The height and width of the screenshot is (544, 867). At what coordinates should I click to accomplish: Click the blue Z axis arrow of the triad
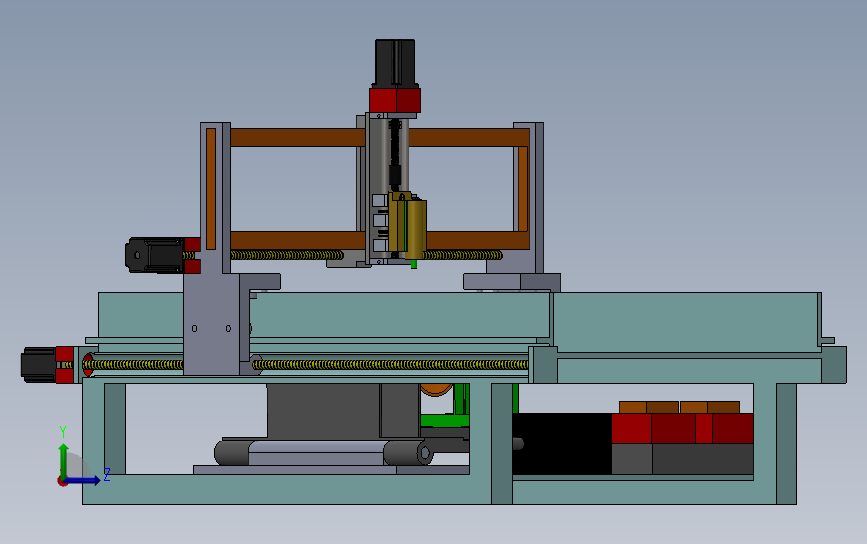point(83,481)
